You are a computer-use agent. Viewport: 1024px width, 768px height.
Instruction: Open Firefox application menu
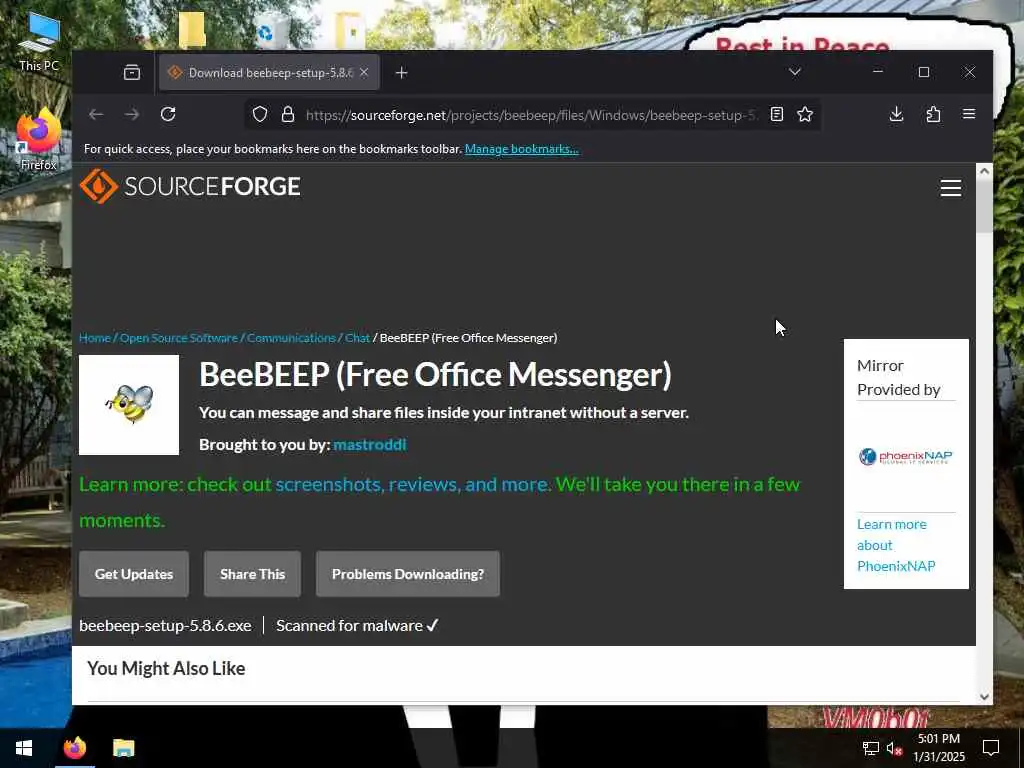click(969, 114)
